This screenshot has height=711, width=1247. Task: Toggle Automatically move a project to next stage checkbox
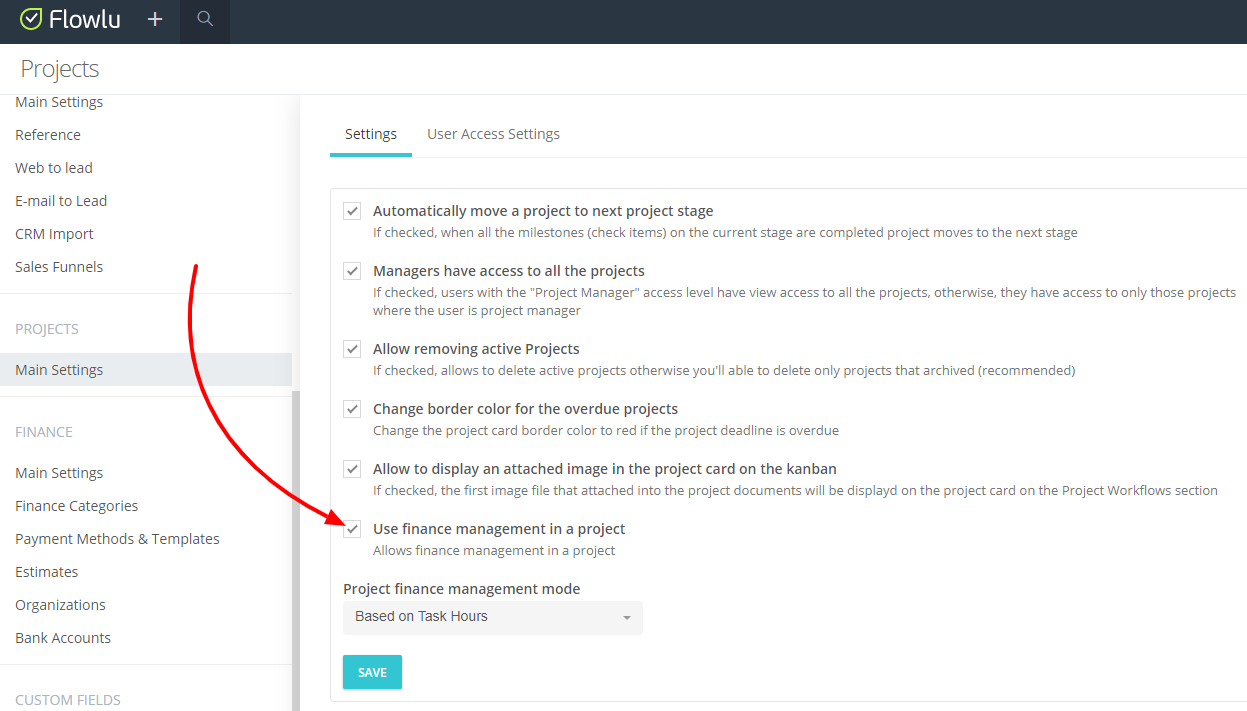click(x=352, y=211)
